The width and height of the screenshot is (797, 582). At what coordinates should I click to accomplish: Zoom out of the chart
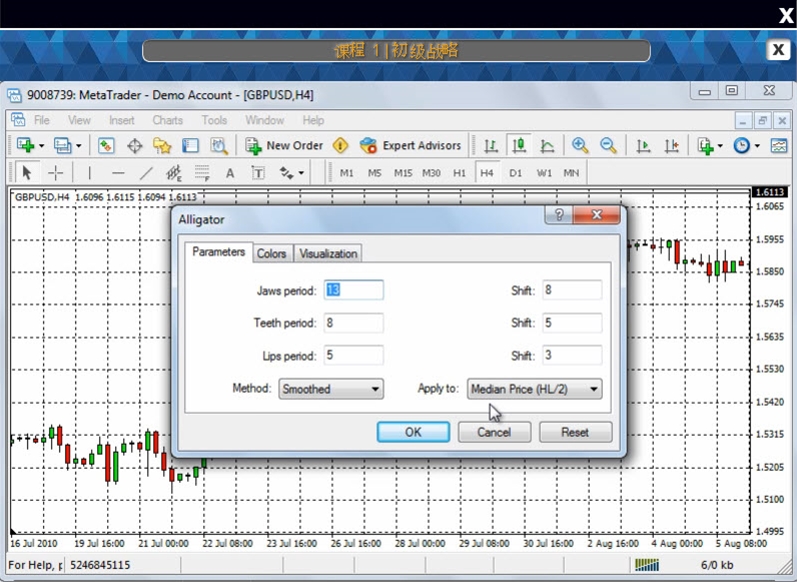608,146
